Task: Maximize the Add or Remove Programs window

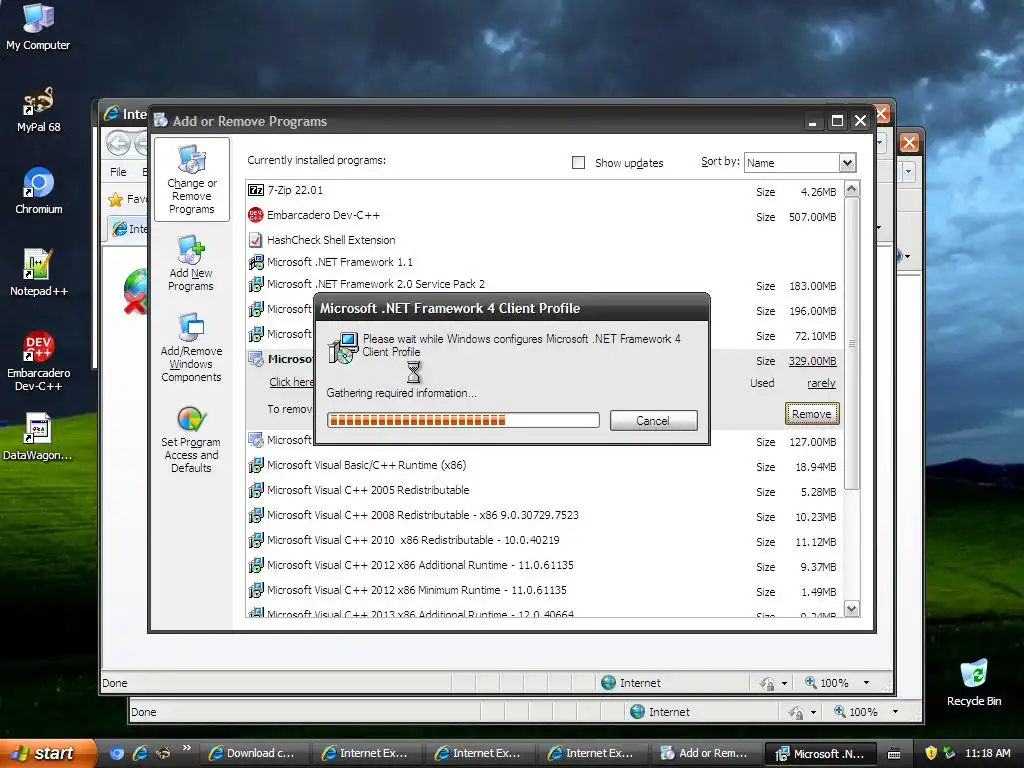Action: (837, 121)
